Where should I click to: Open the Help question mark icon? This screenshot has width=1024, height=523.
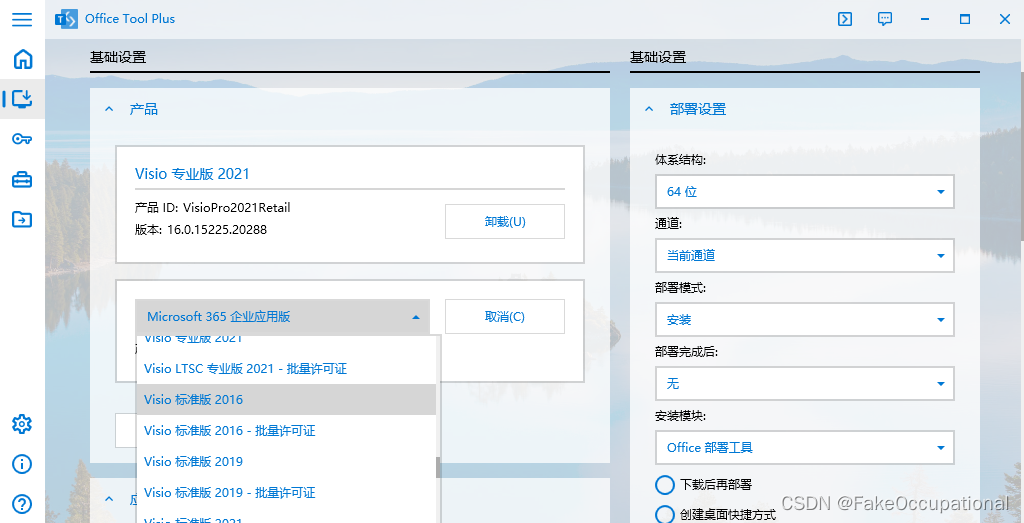pyautogui.click(x=22, y=504)
